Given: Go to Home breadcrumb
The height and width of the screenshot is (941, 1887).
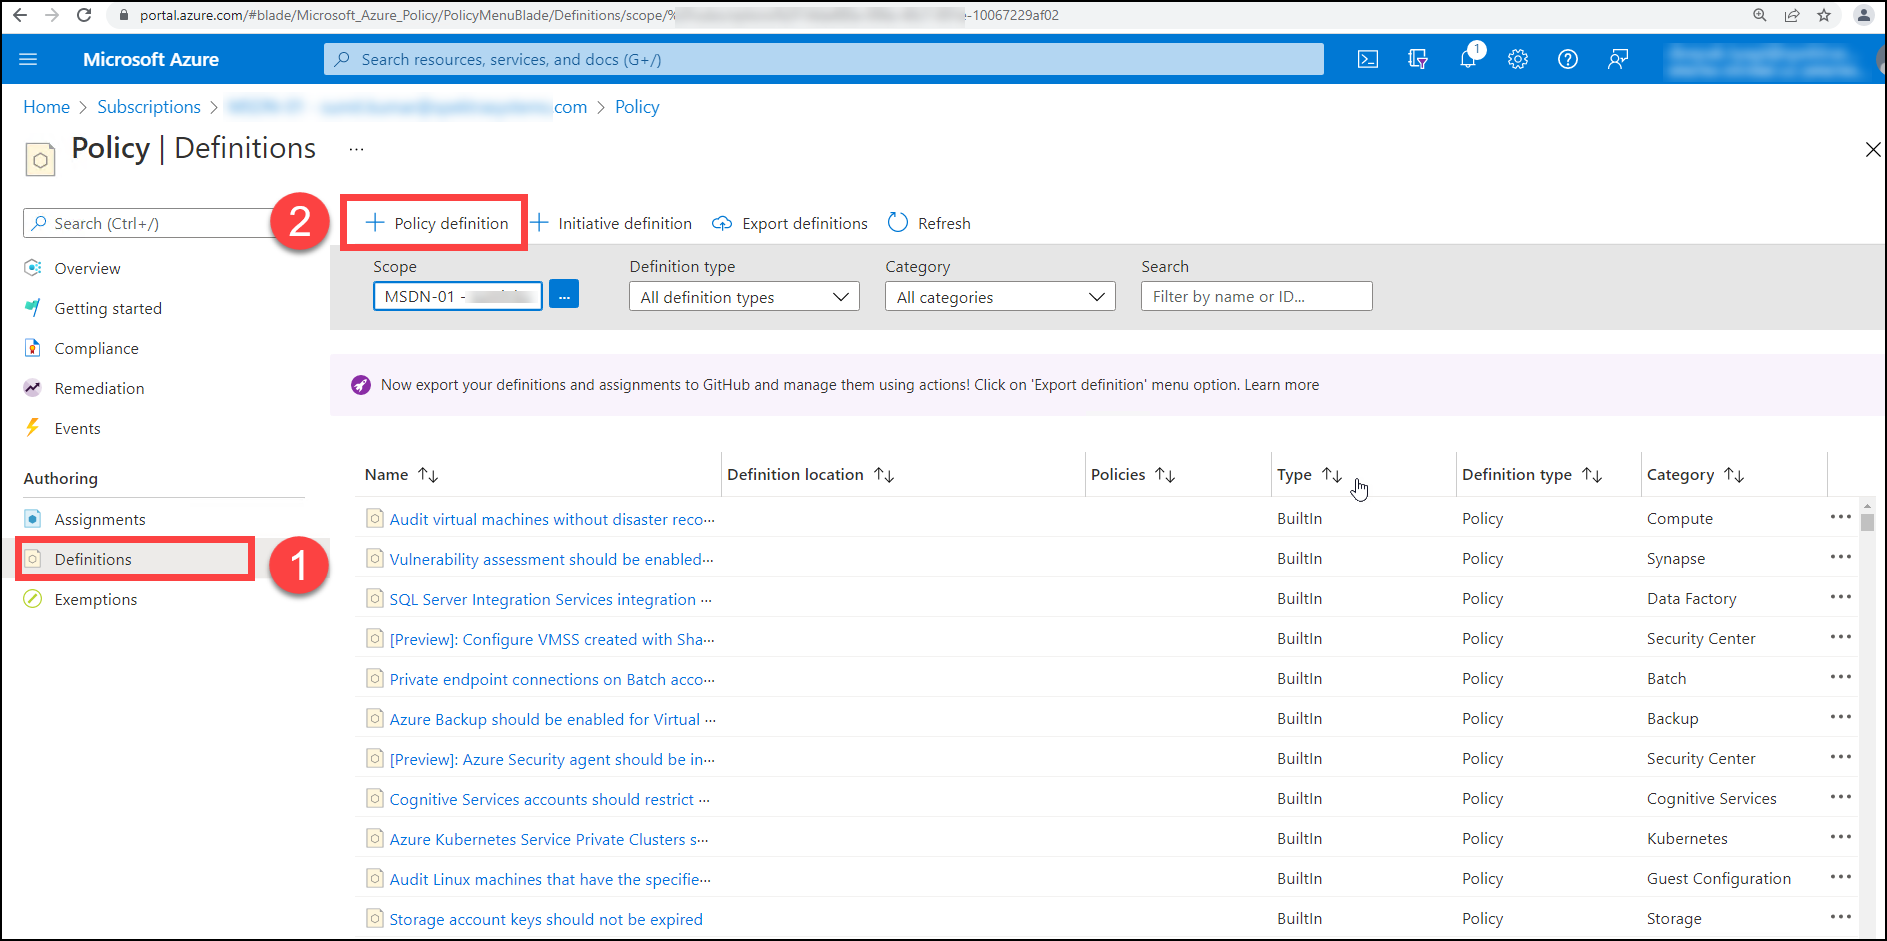Looking at the screenshot, I should coord(46,107).
